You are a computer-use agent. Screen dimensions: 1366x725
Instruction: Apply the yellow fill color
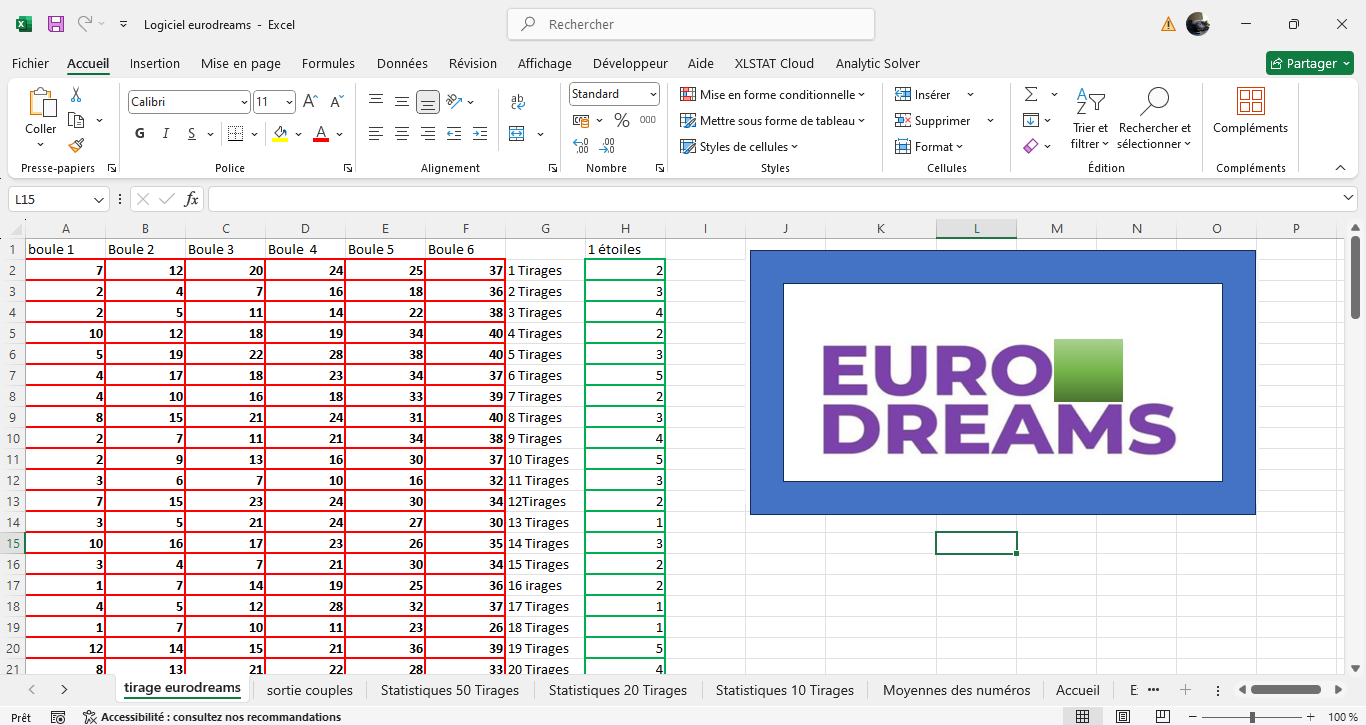[x=280, y=134]
